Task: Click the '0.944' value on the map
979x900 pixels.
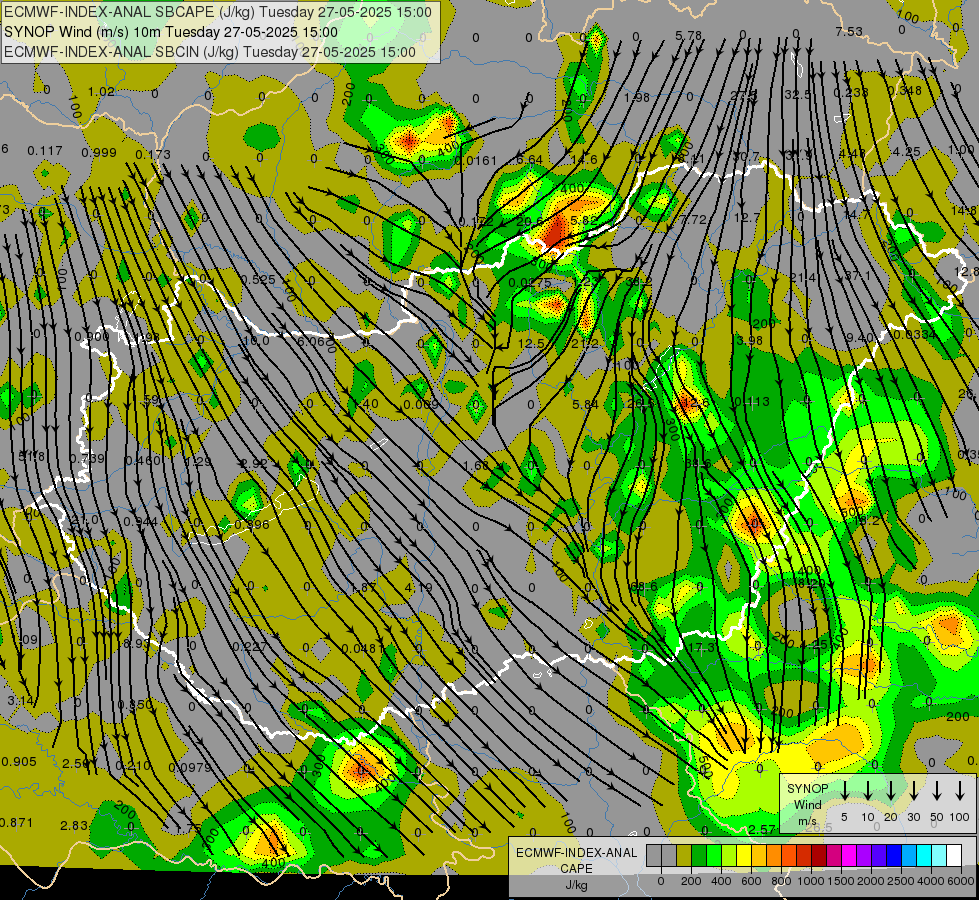Action: click(x=140, y=522)
